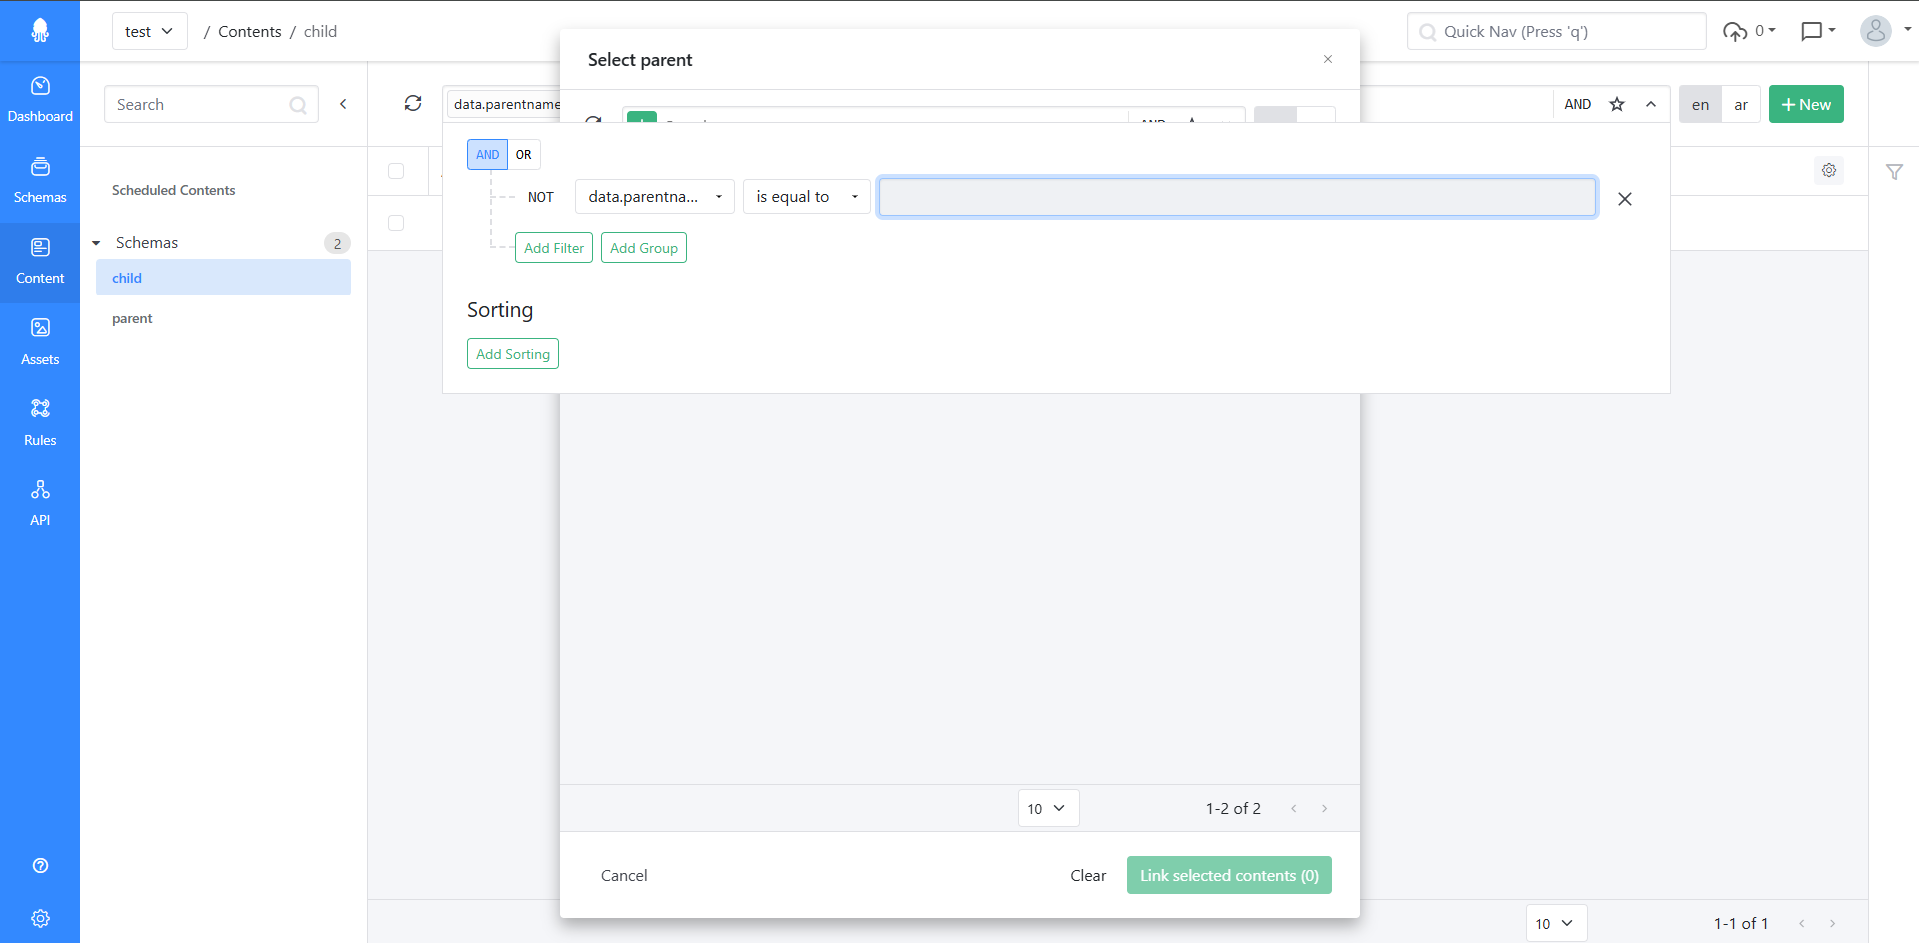Click the Add Filter button
The image size is (1919, 943).
point(554,248)
